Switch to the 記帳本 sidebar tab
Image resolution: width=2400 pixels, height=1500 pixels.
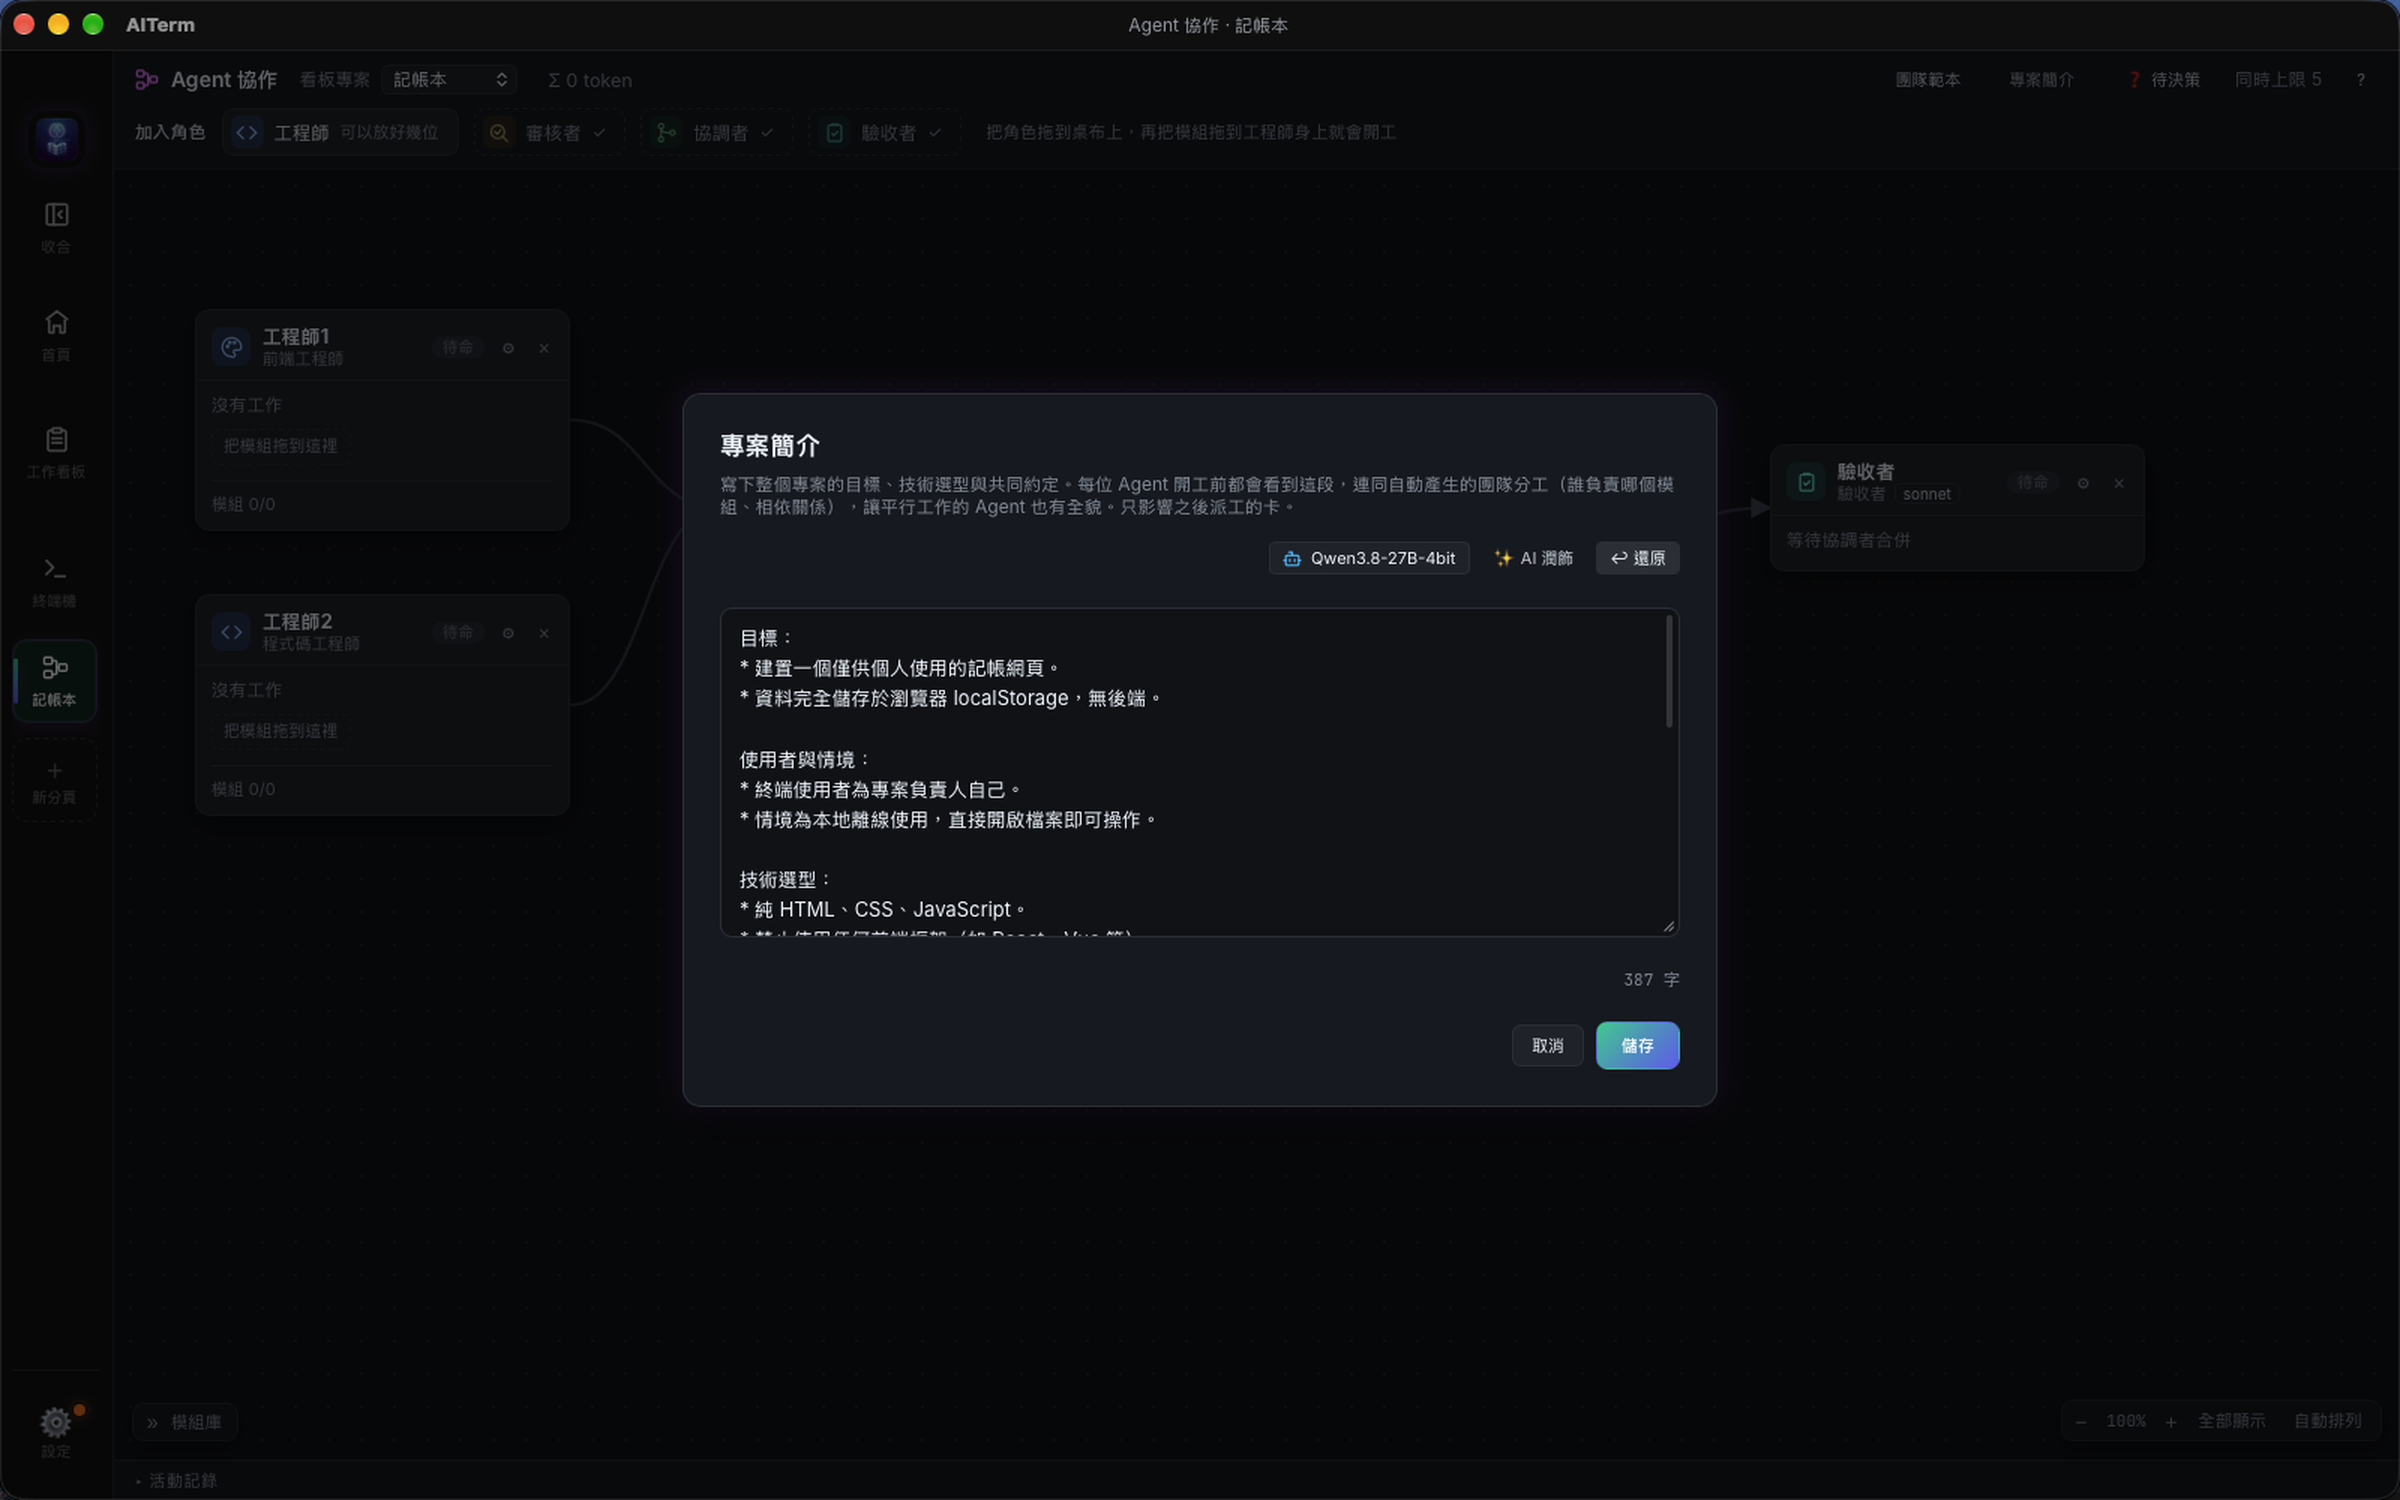click(55, 680)
